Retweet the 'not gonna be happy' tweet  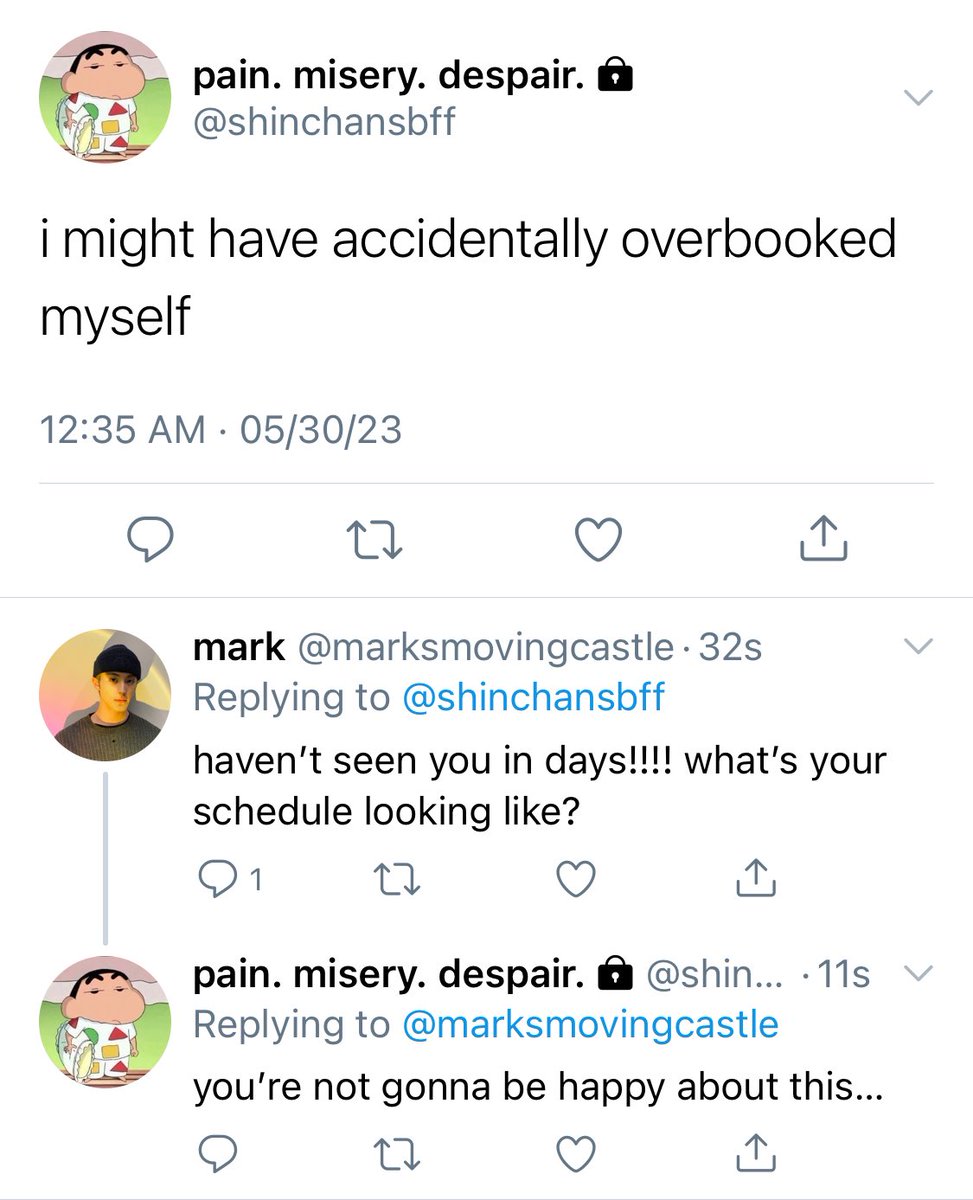click(395, 1155)
